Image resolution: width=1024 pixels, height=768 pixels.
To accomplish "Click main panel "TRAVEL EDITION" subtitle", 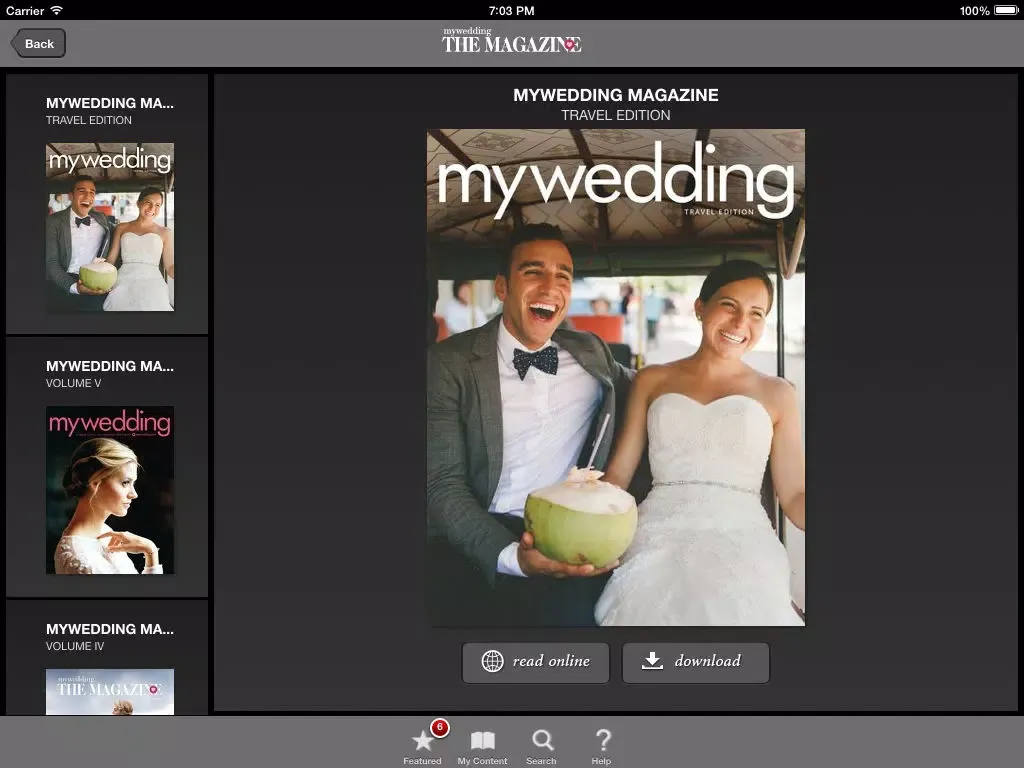I will pos(616,115).
